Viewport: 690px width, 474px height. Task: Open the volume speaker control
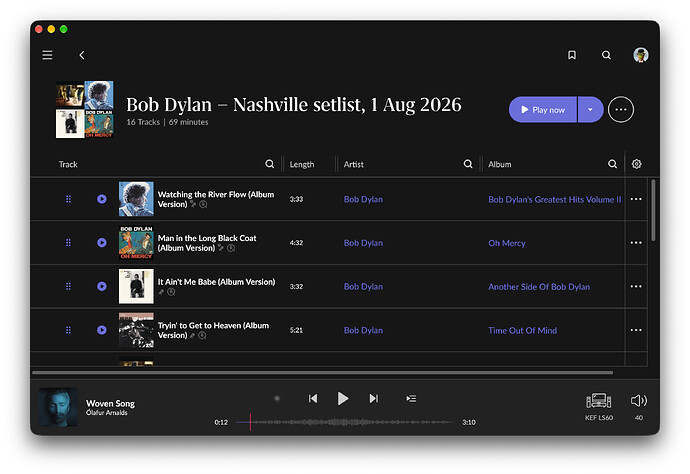tap(639, 401)
